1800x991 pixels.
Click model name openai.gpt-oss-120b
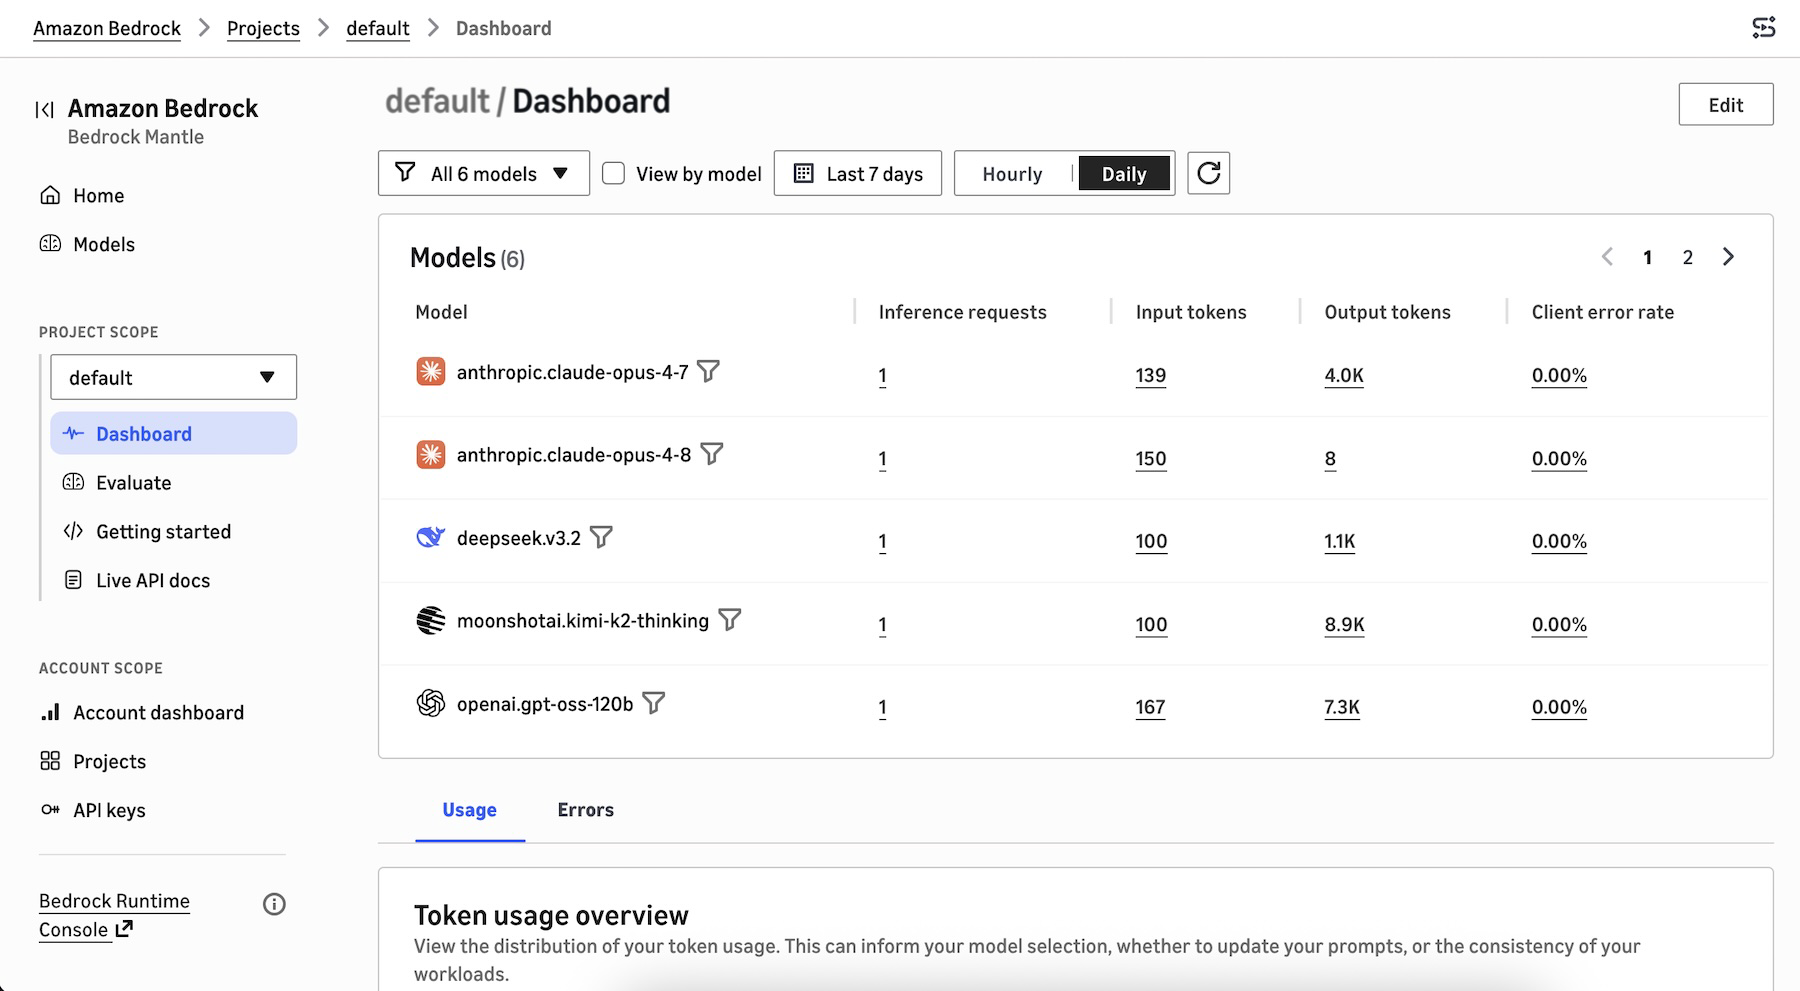click(x=545, y=704)
